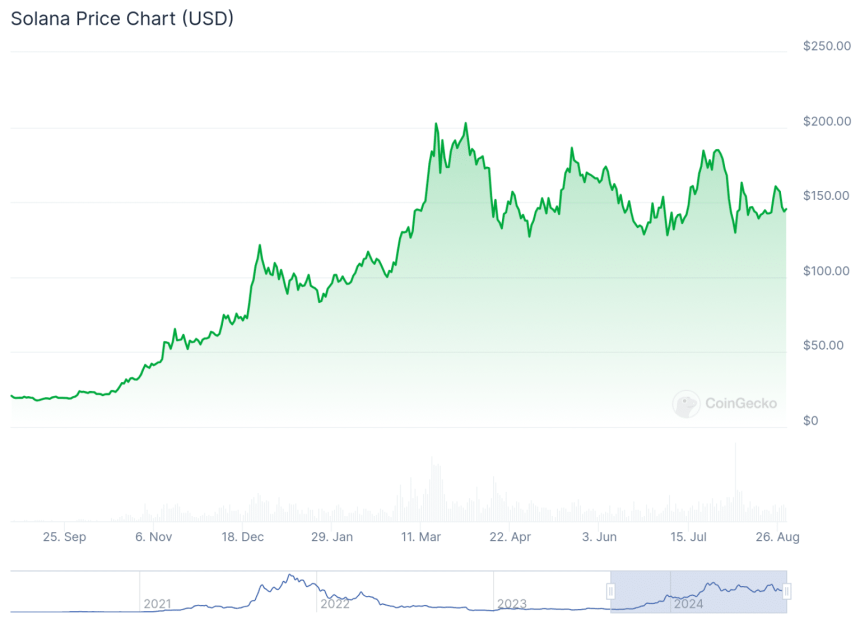The height and width of the screenshot is (628, 860).
Task: Grab the left range navigator handle
Action: coord(610,591)
